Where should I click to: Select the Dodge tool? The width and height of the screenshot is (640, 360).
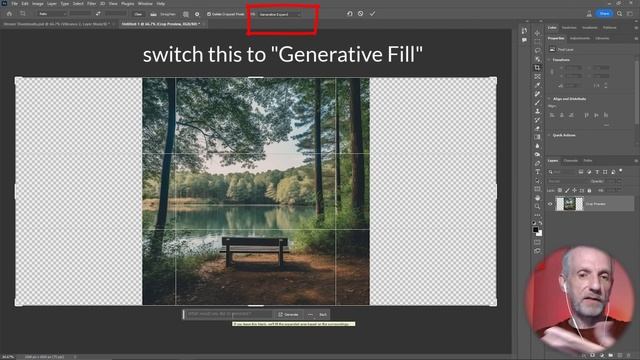point(537,154)
